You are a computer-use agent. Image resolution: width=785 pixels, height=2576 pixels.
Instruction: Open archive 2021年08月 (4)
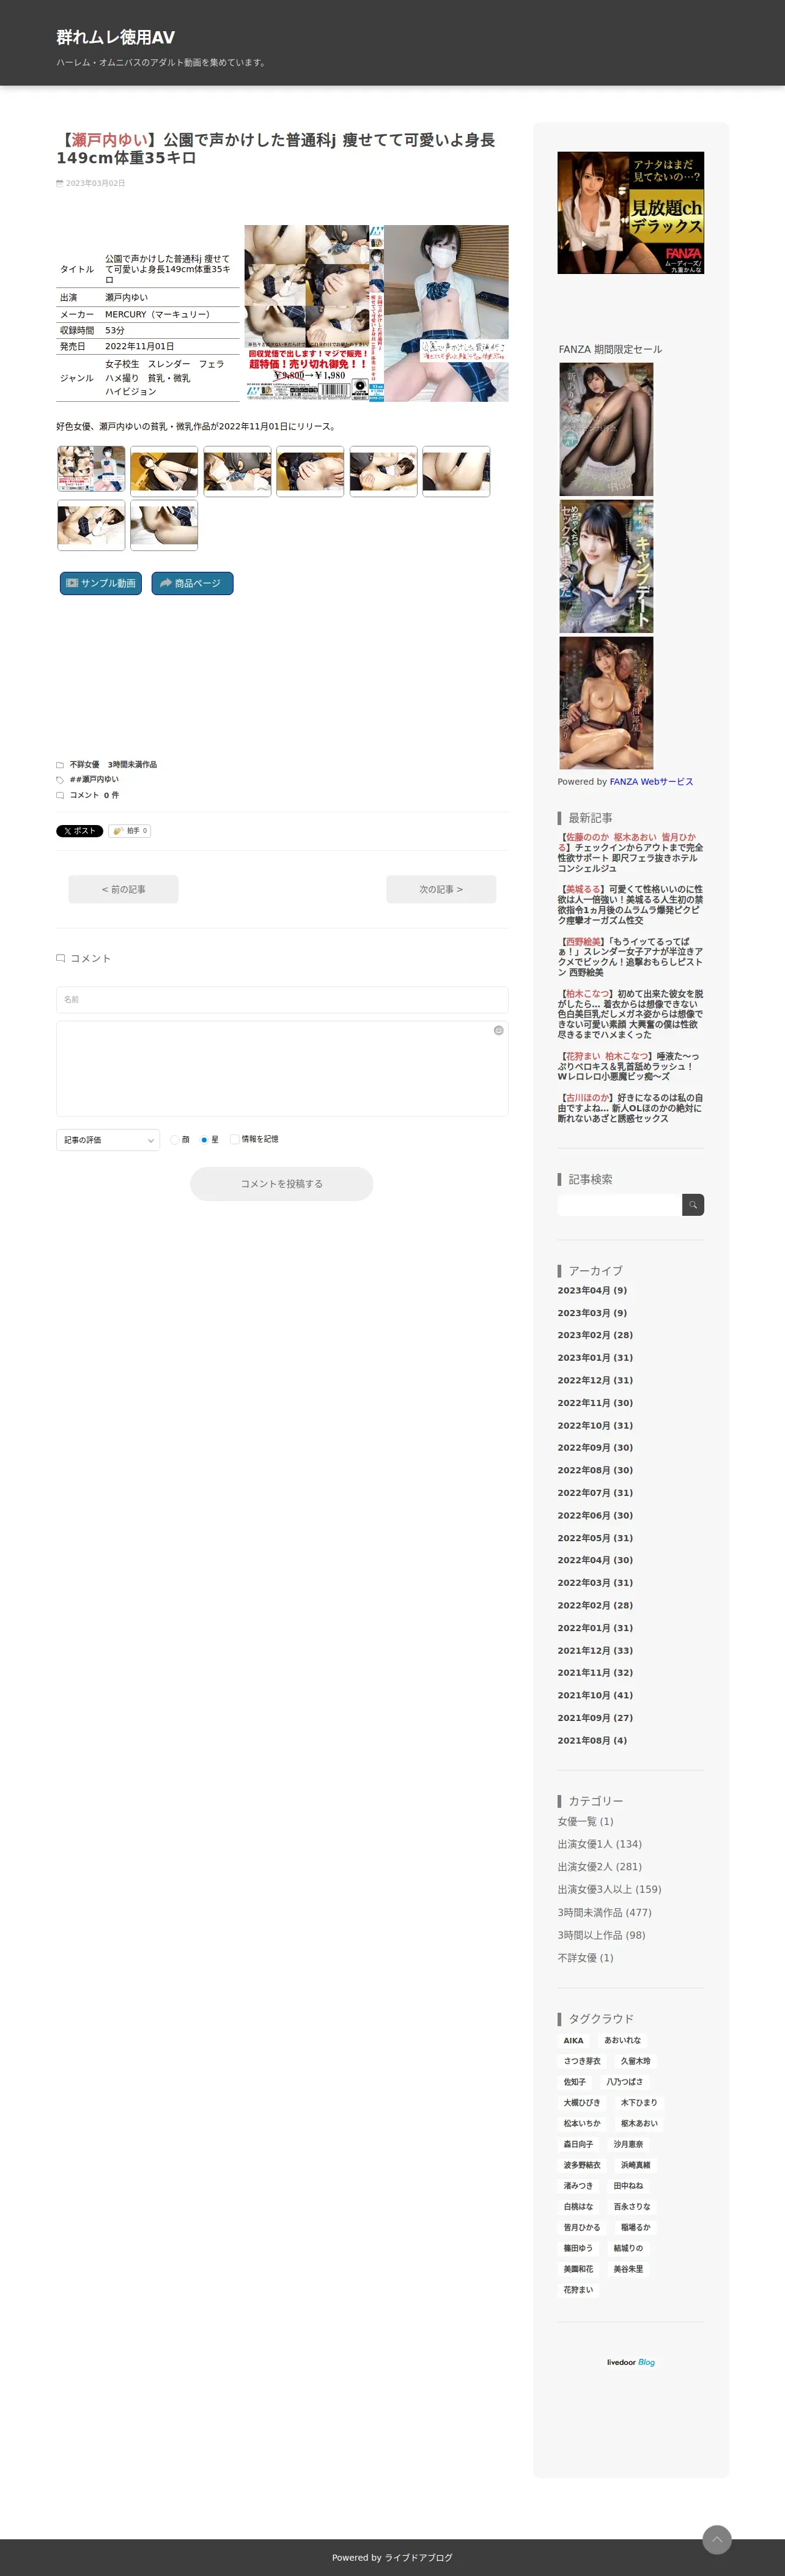click(x=592, y=1741)
